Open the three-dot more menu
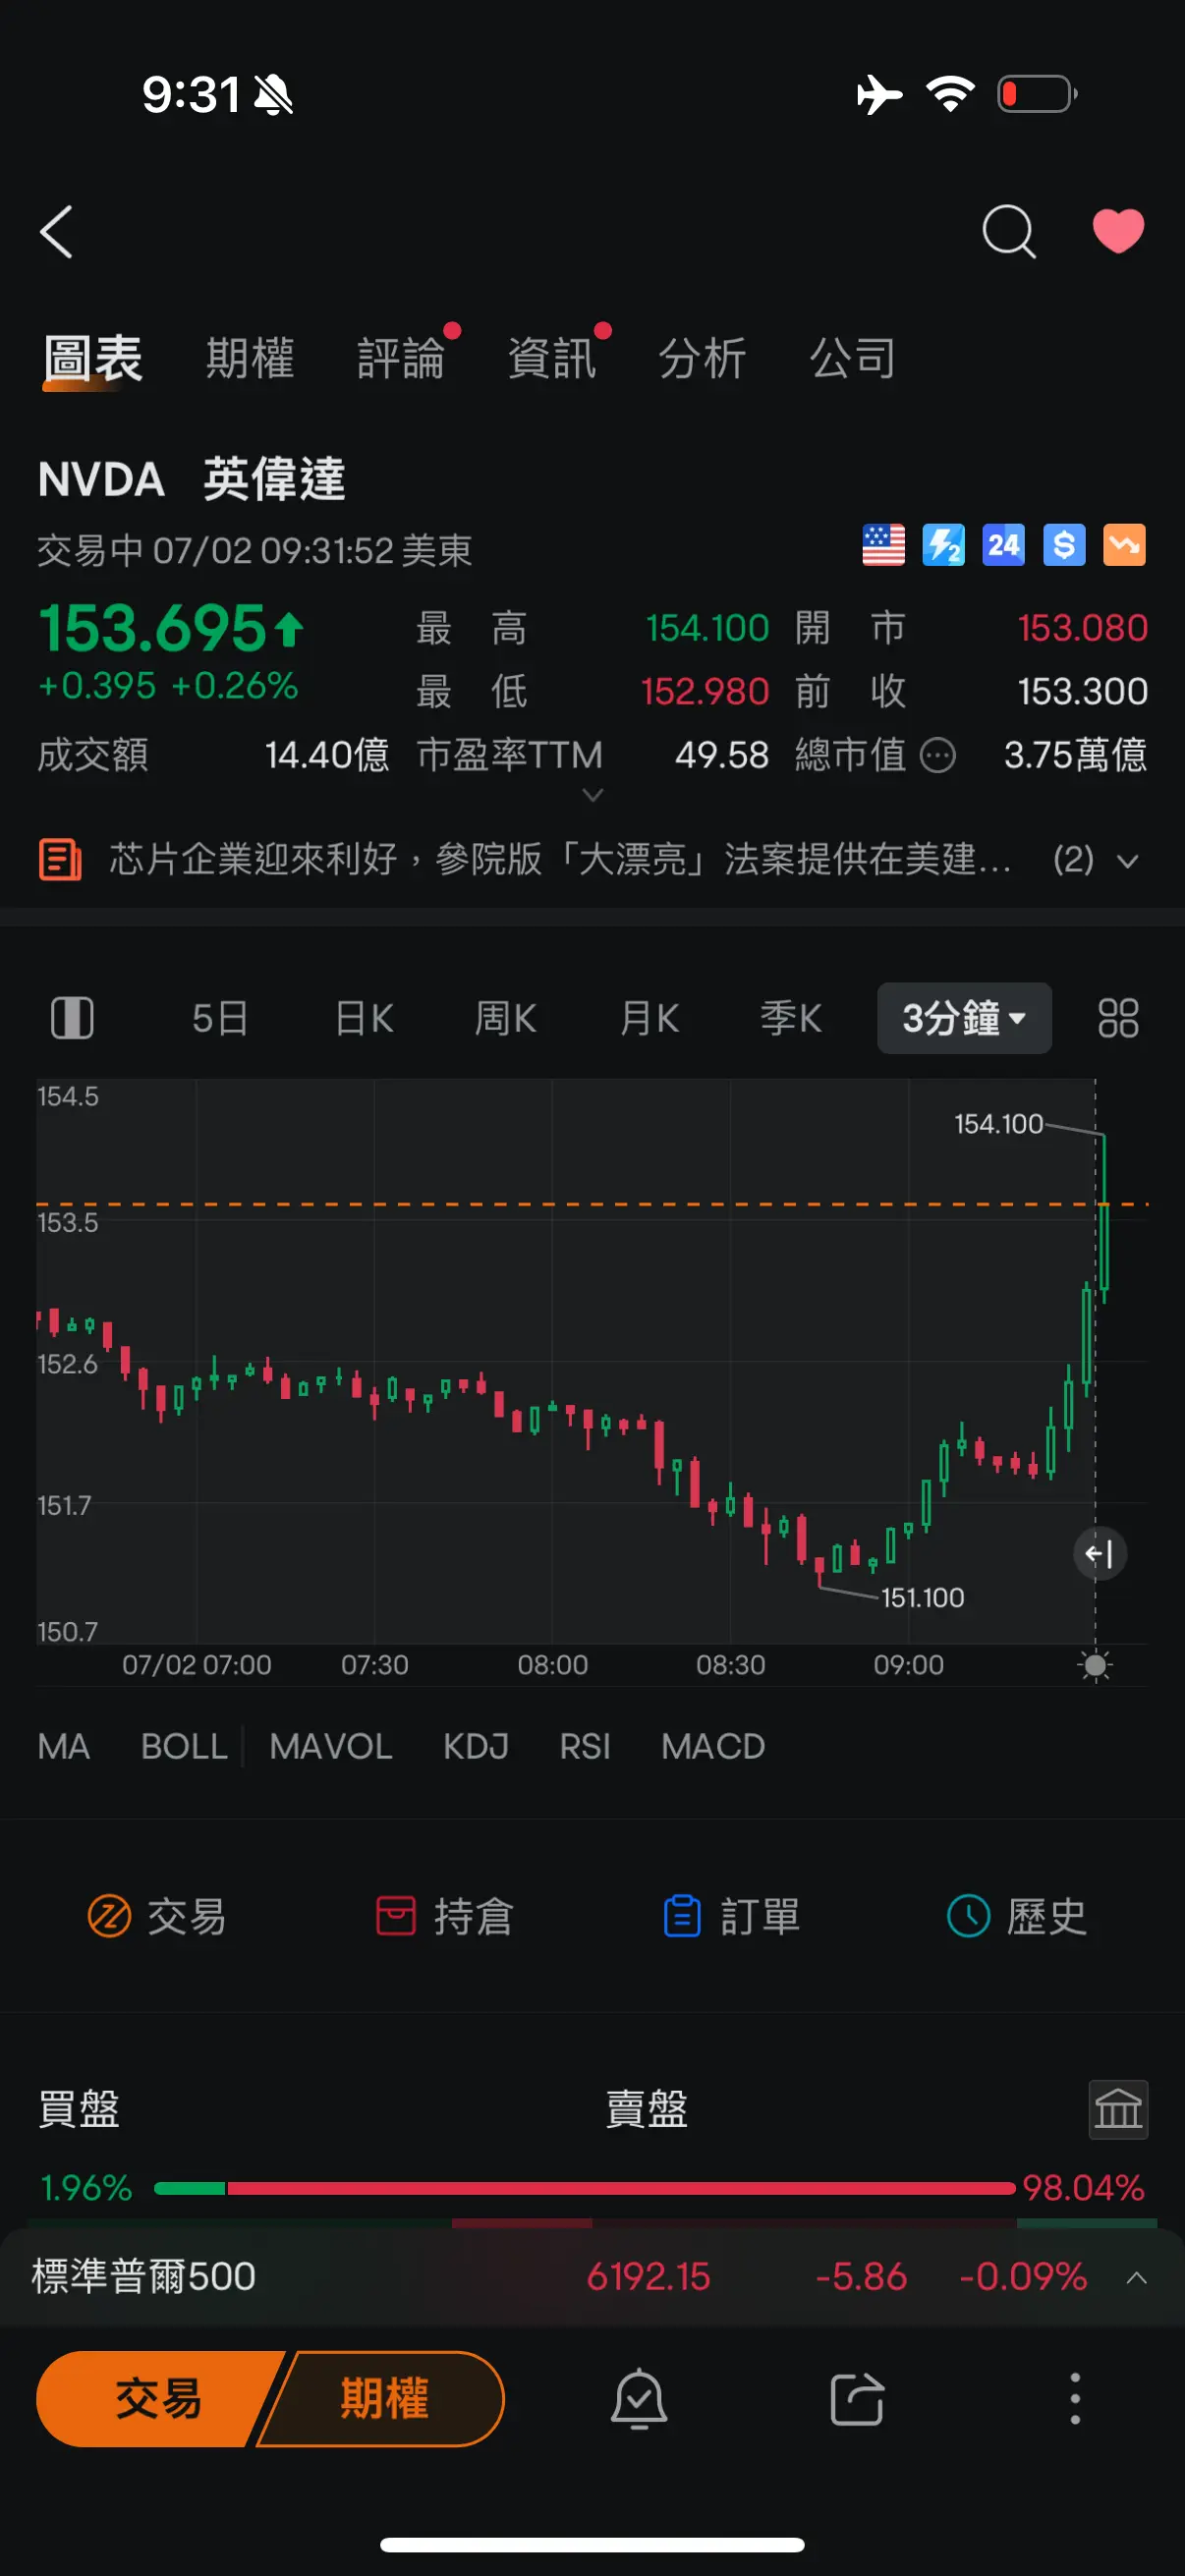The width and height of the screenshot is (1185, 2576). pyautogui.click(x=1075, y=2399)
